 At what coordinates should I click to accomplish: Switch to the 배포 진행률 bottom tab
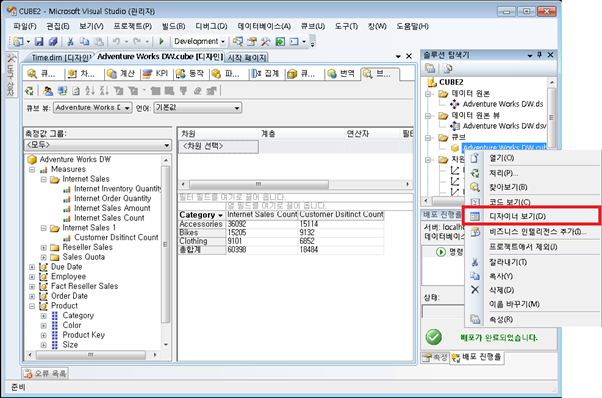click(x=476, y=357)
